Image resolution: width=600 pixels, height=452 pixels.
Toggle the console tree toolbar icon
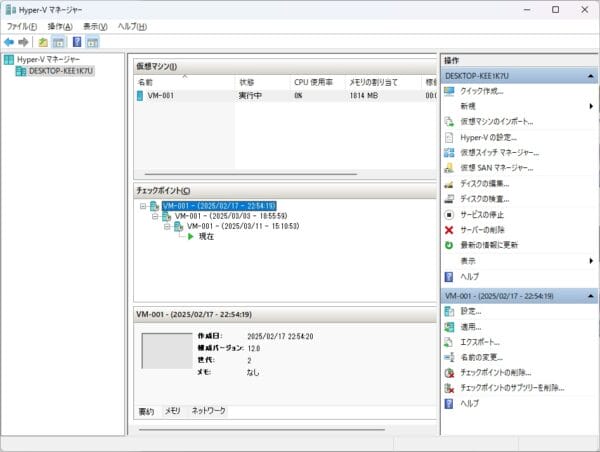(x=58, y=42)
